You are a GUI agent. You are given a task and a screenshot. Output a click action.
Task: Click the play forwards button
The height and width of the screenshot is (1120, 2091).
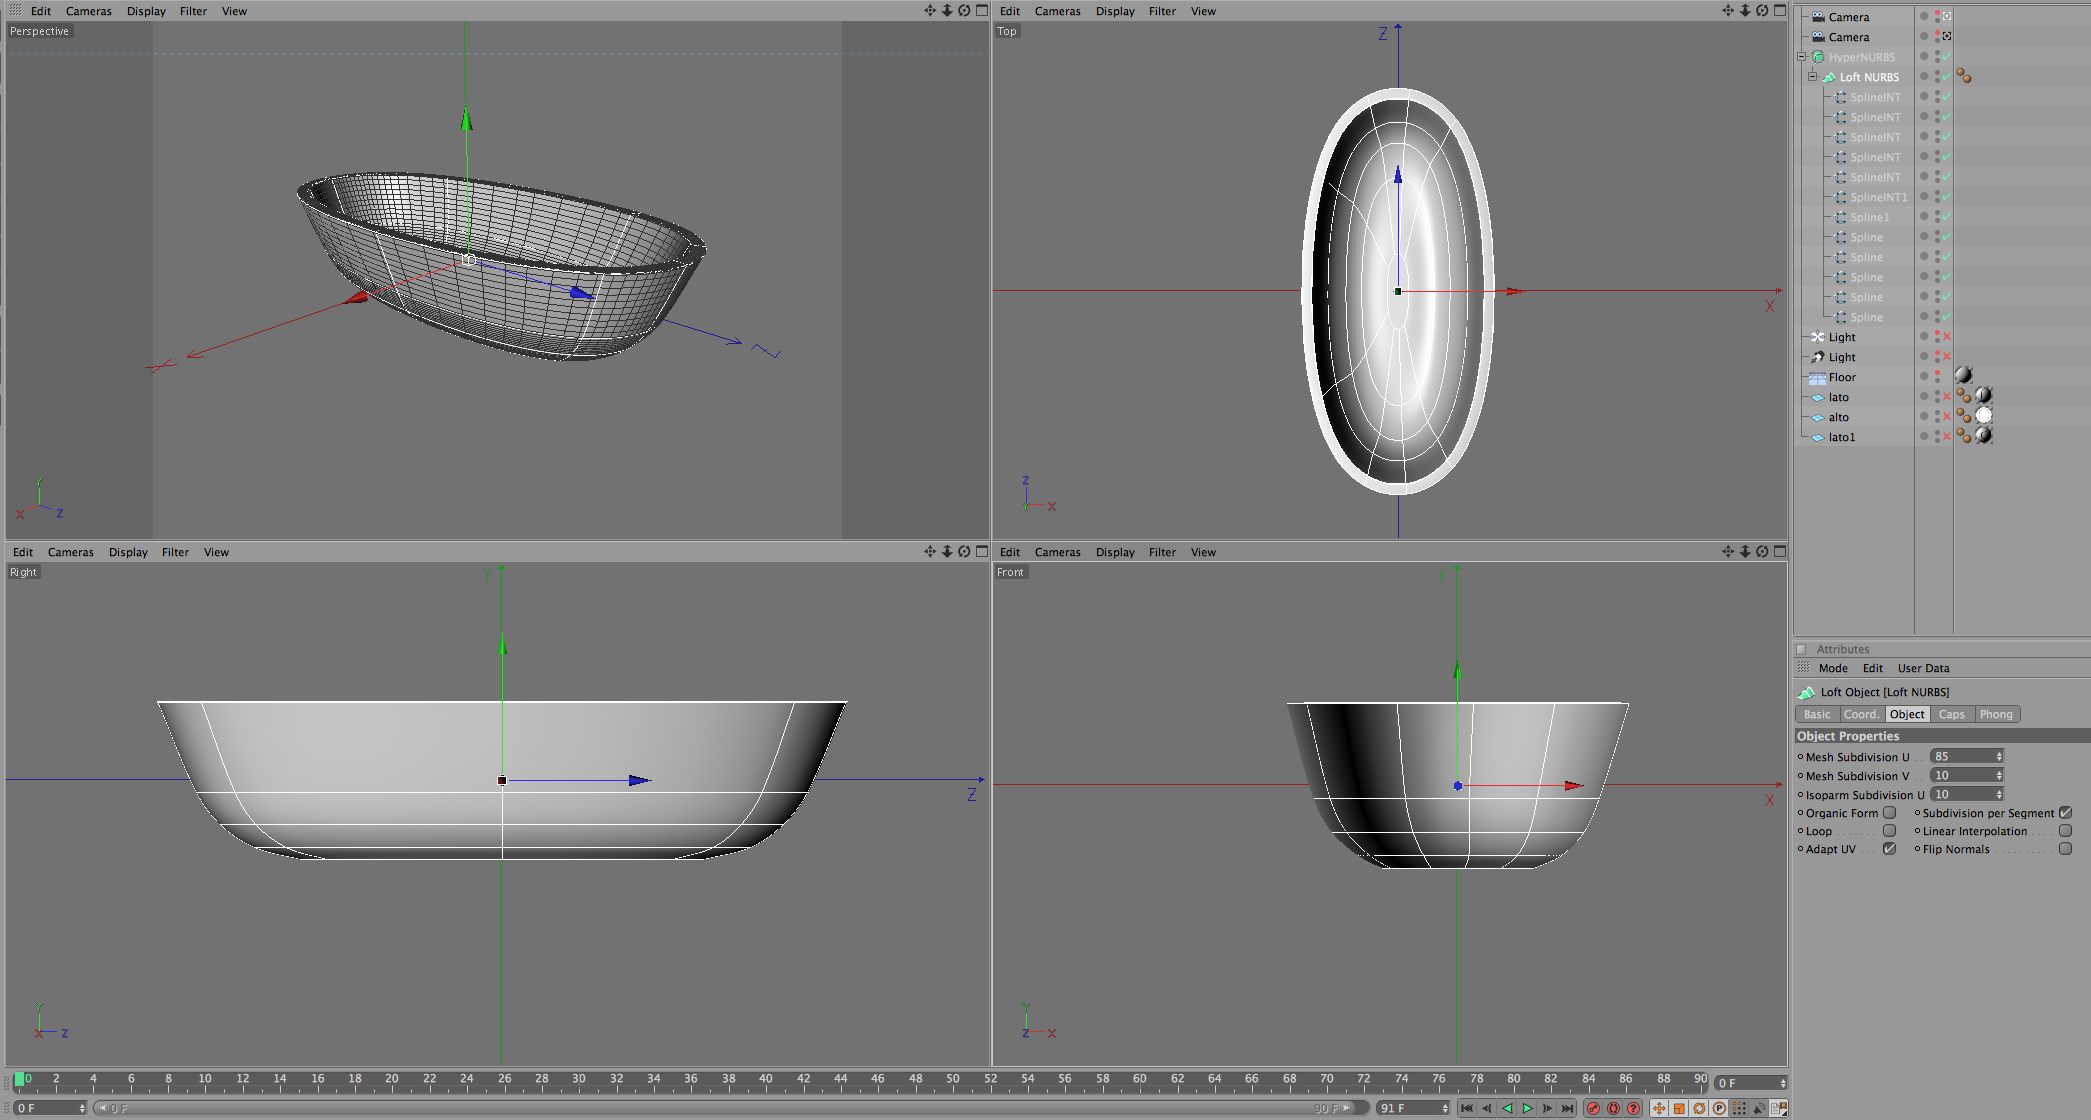(x=1527, y=1108)
